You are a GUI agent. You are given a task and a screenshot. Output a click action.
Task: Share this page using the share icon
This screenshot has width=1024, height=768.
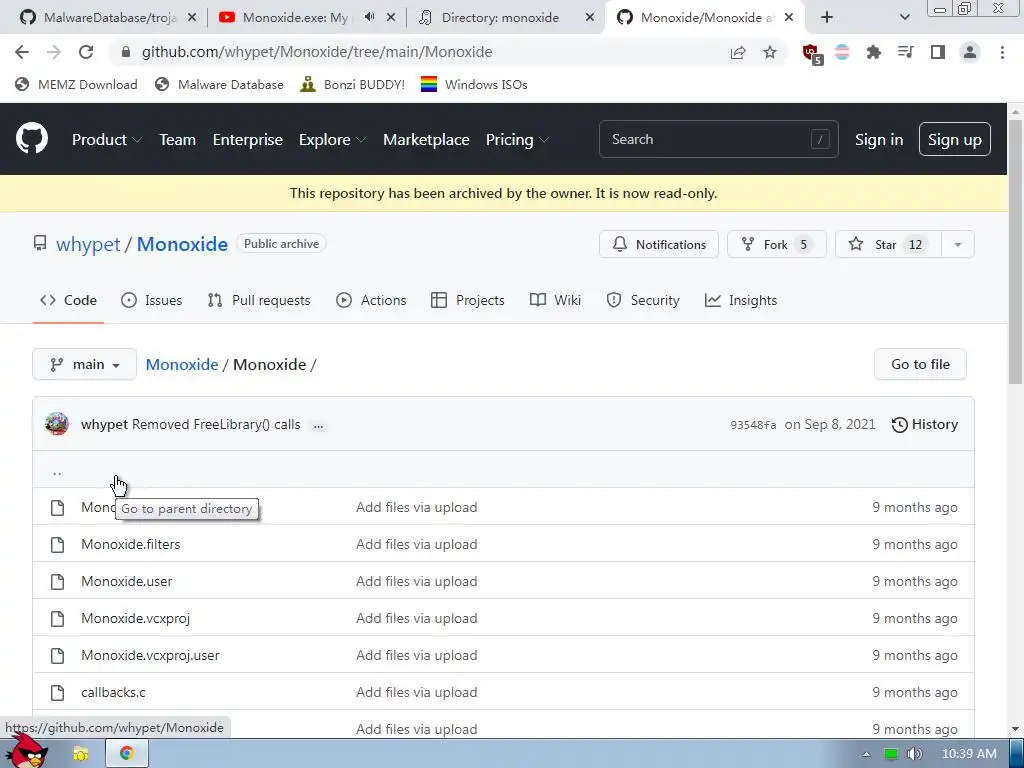tap(738, 52)
